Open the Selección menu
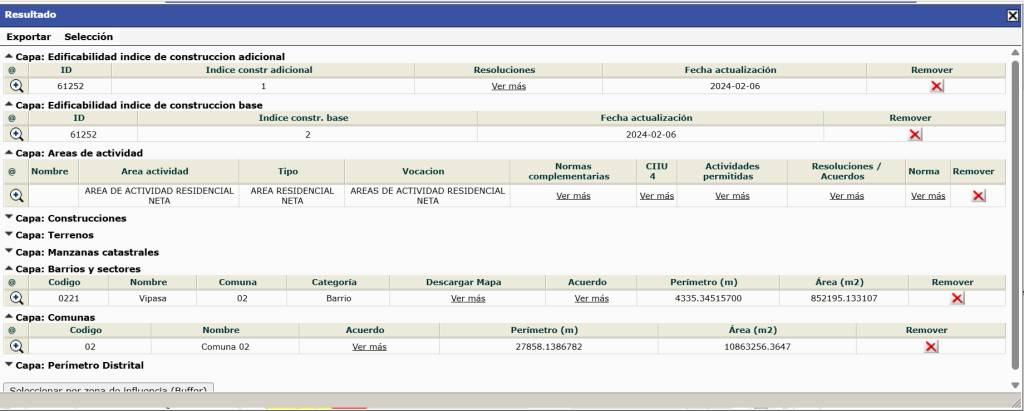The image size is (1024, 411). click(88, 37)
